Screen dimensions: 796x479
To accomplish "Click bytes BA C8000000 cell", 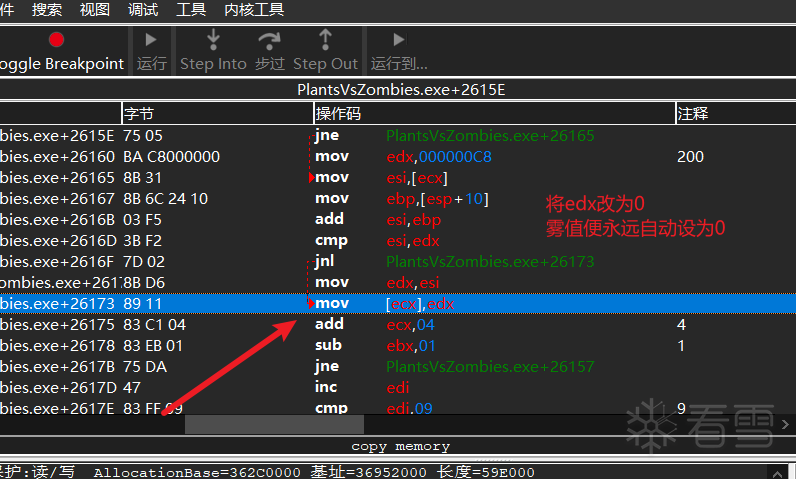I will point(171,156).
